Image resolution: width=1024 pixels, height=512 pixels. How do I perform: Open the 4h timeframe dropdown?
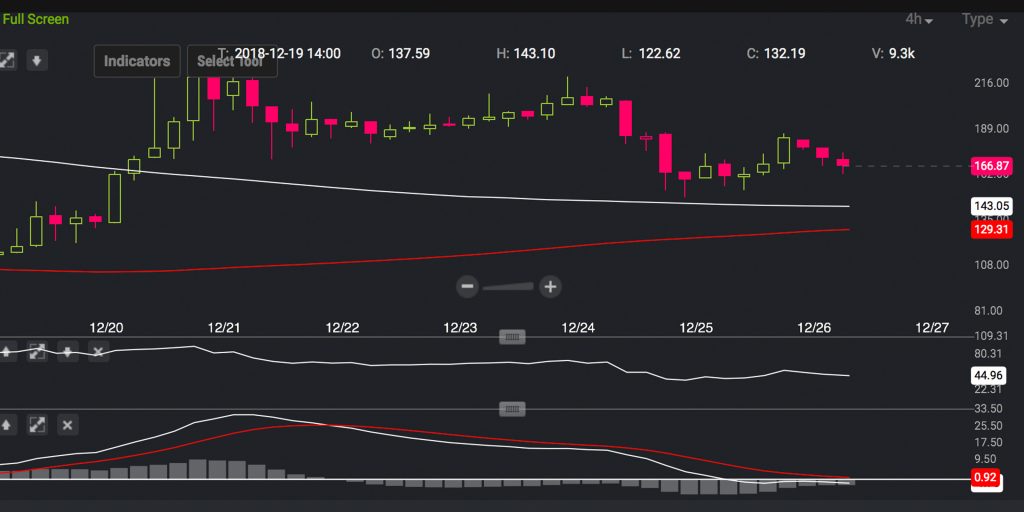[x=919, y=19]
